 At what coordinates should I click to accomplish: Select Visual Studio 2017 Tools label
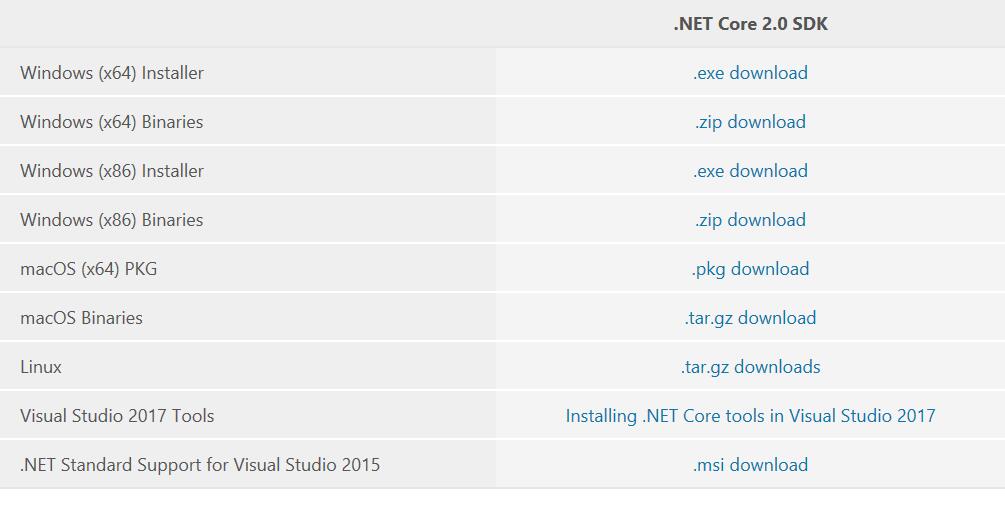[117, 415]
